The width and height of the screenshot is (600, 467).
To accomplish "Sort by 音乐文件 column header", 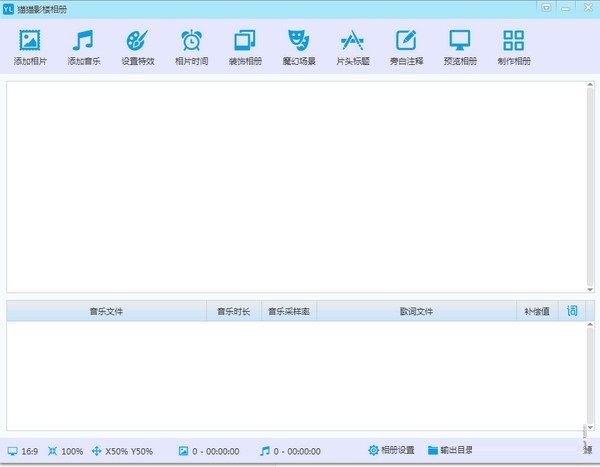I will pyautogui.click(x=106, y=311).
